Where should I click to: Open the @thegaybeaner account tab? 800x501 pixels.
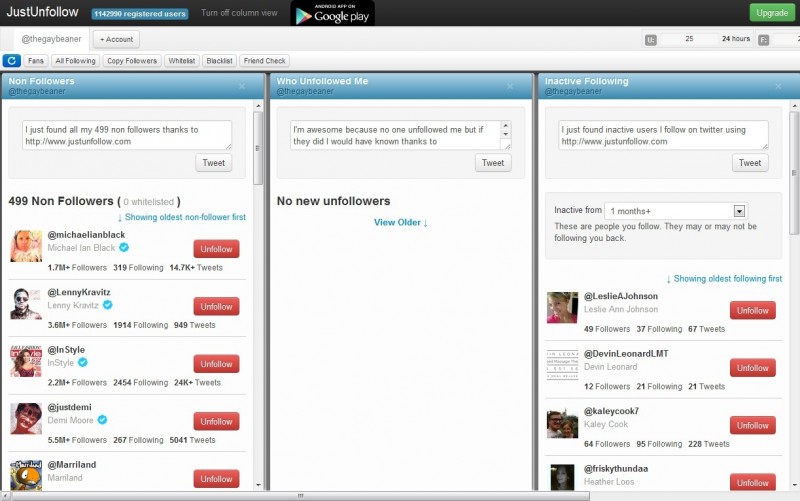pyautogui.click(x=52, y=39)
